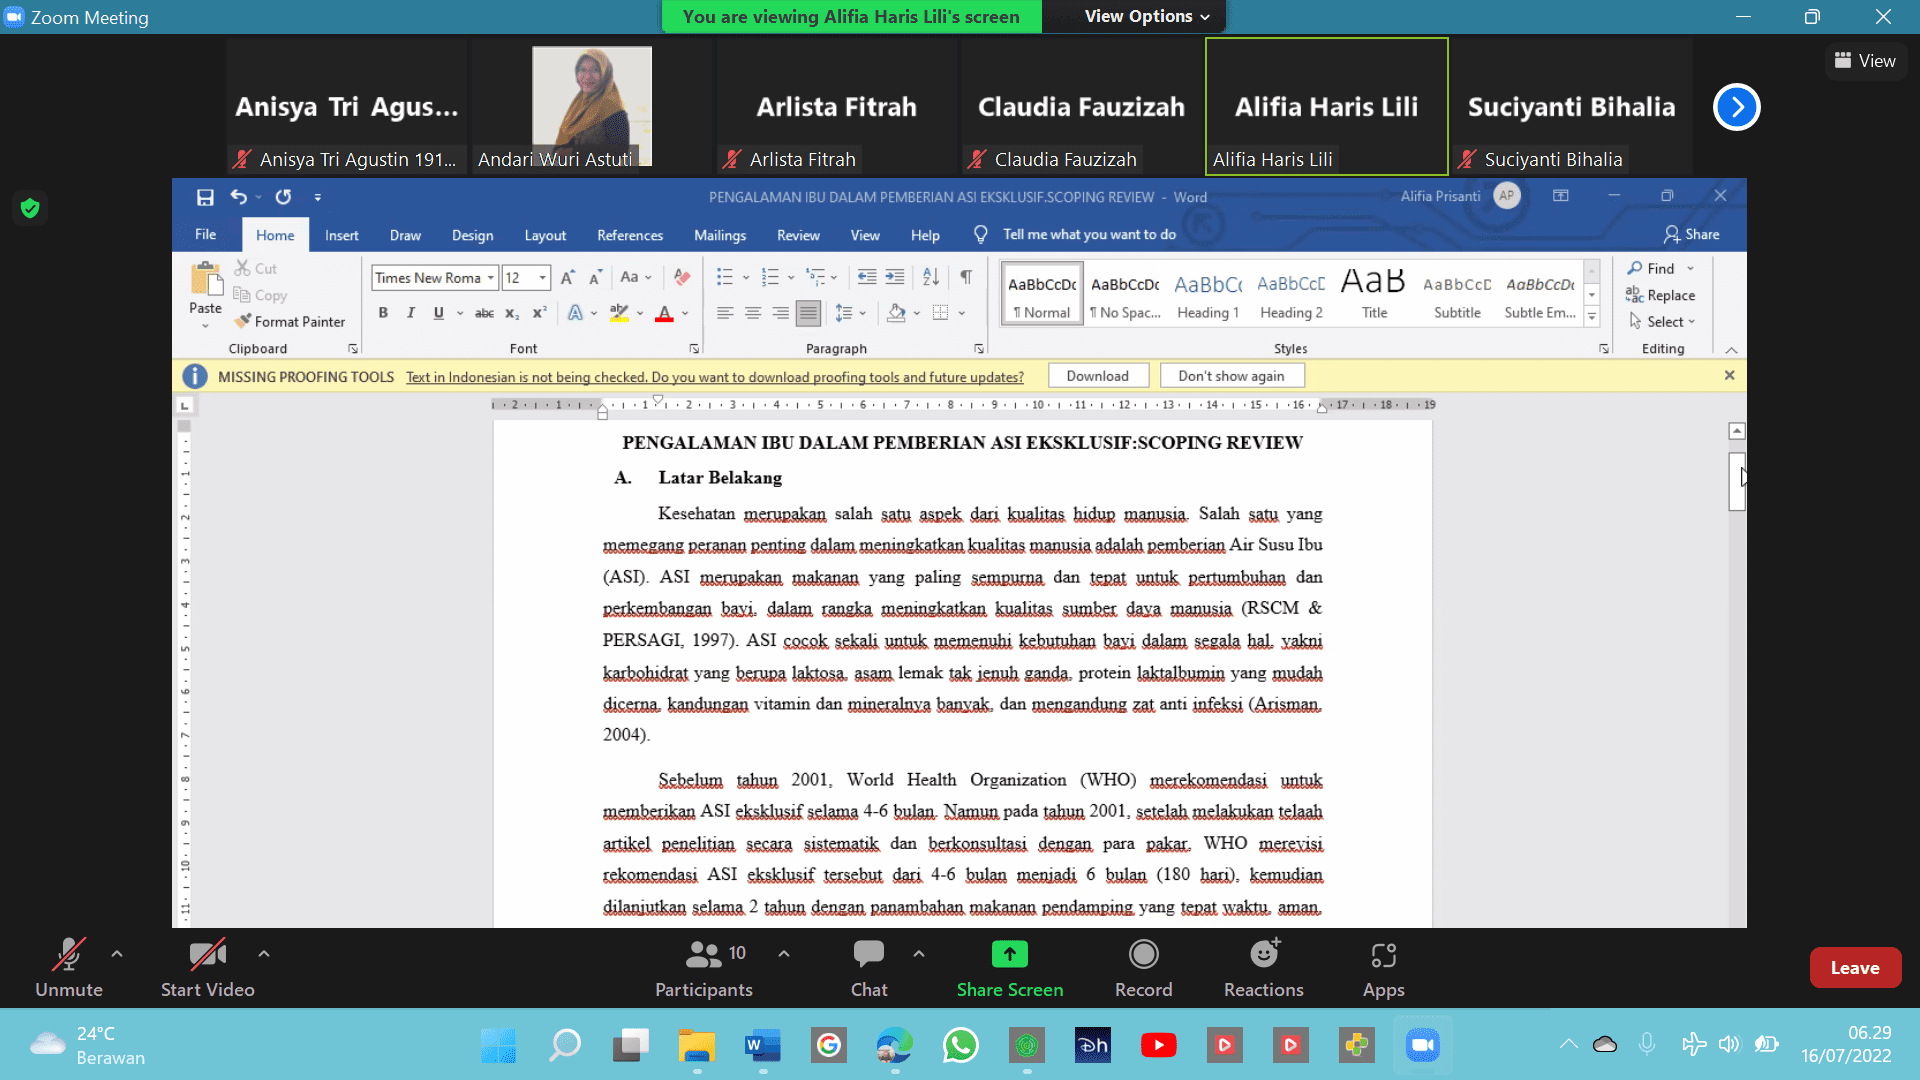Increase paragraph indent
Screen dimensions: 1920x1080
click(x=895, y=277)
